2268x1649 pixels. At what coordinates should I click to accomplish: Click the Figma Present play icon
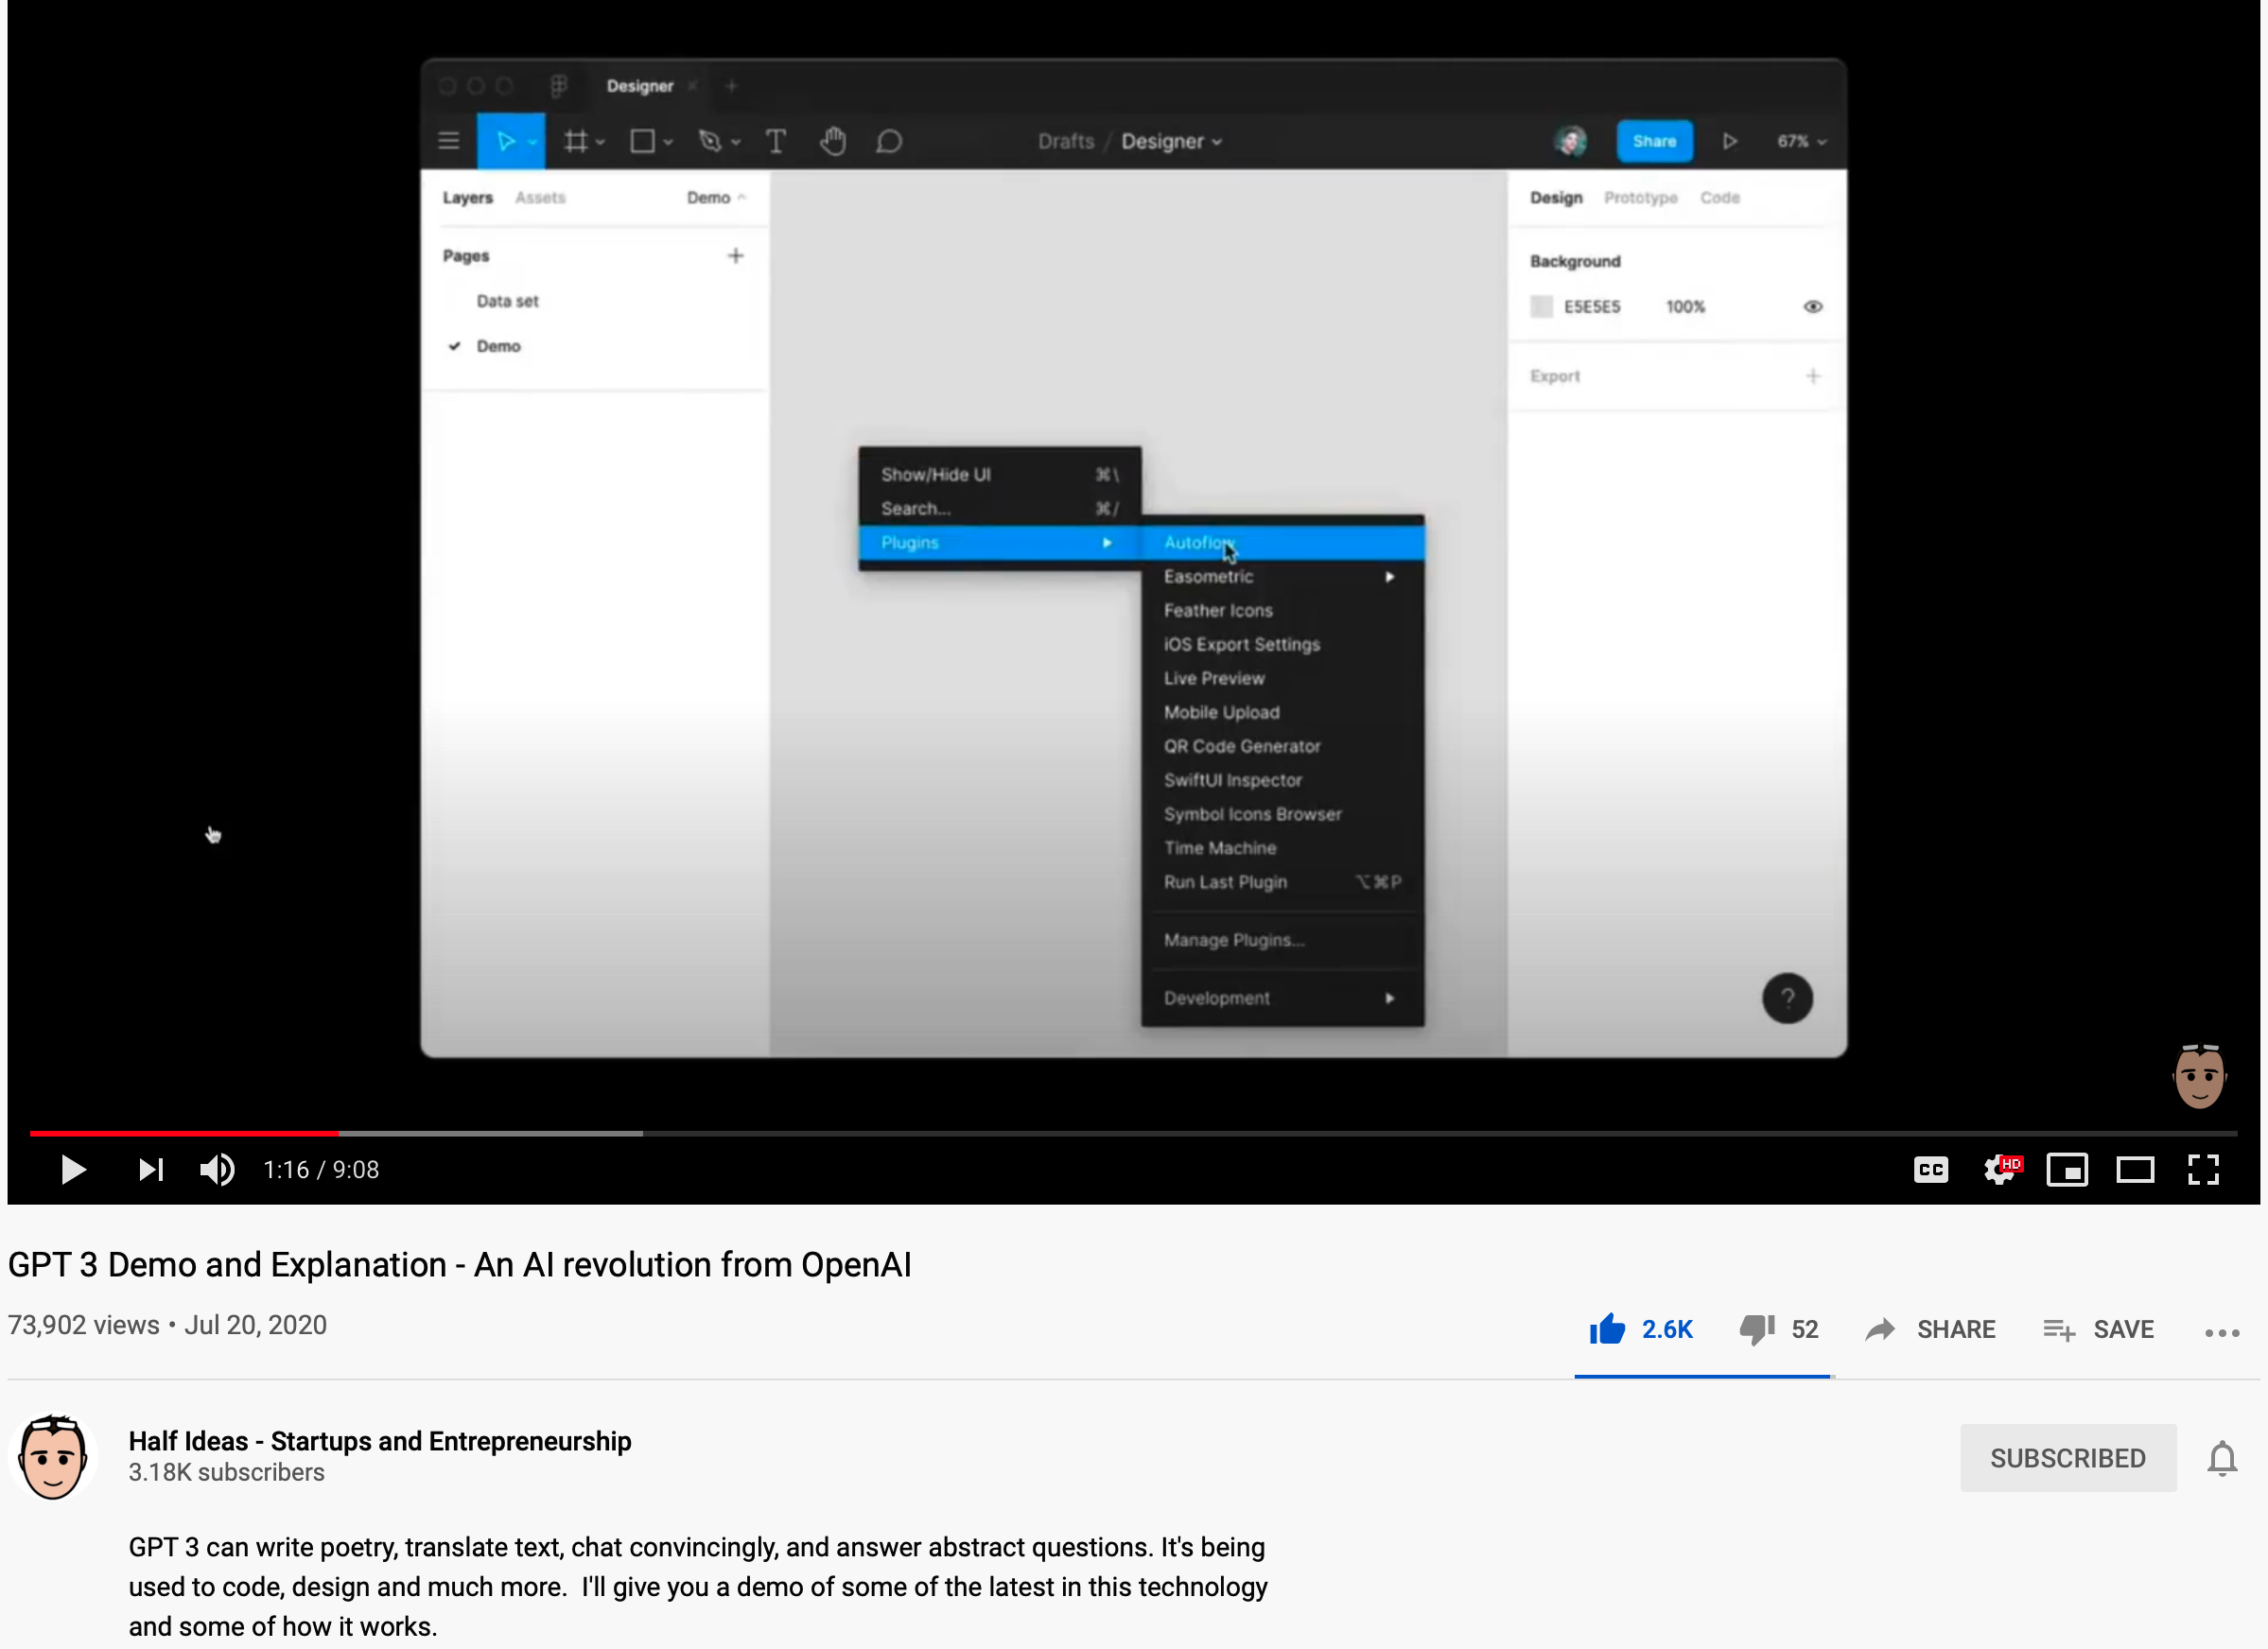pyautogui.click(x=1730, y=141)
